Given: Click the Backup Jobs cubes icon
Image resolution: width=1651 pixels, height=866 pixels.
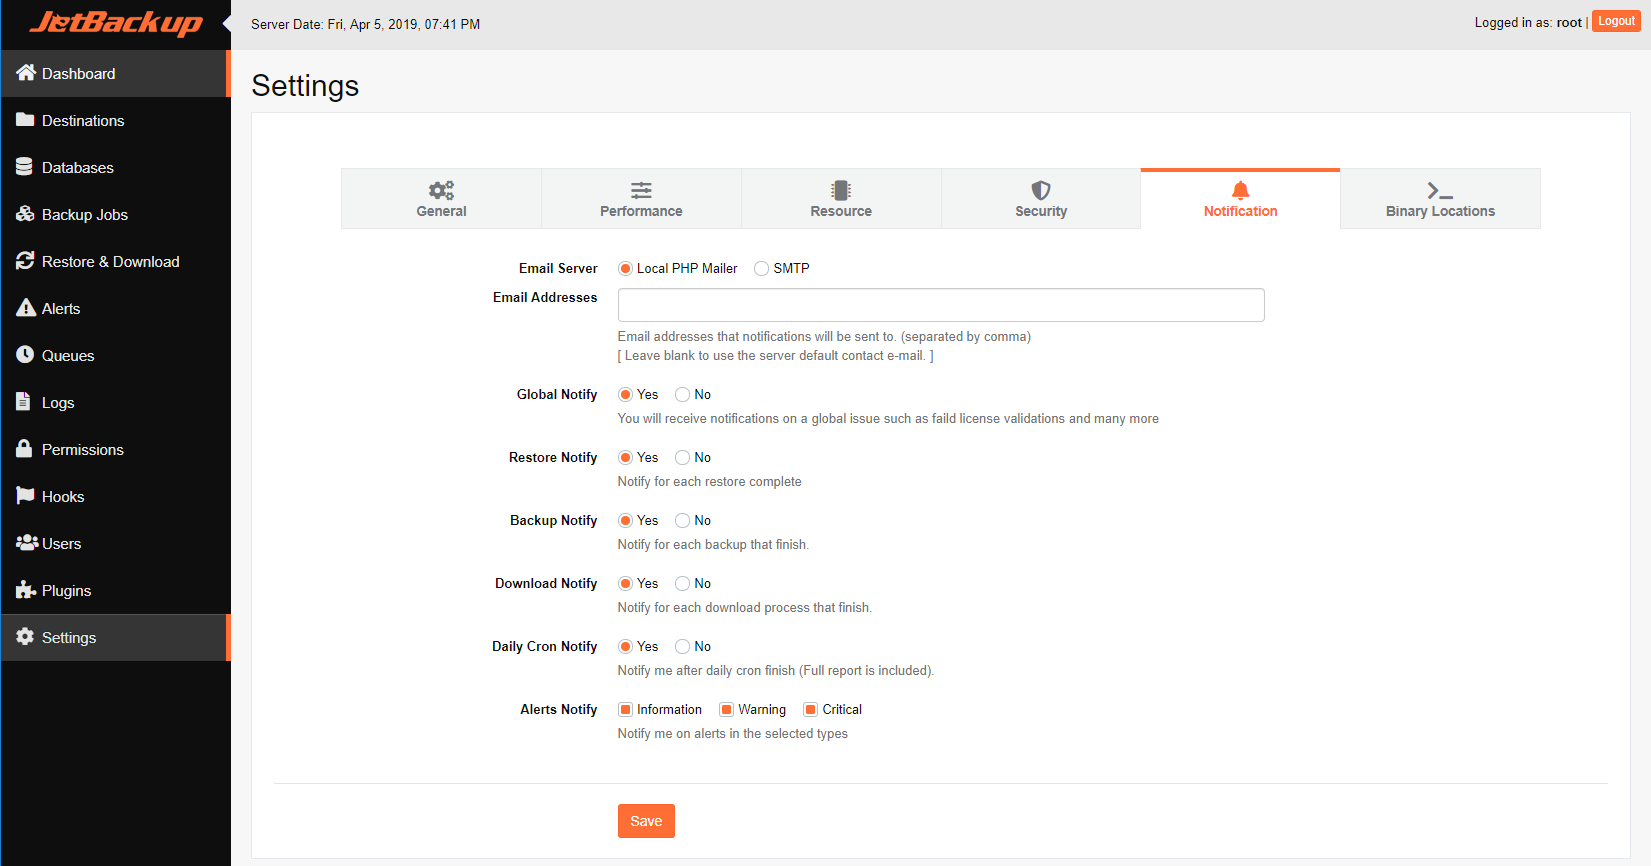Looking at the screenshot, I should coord(25,214).
